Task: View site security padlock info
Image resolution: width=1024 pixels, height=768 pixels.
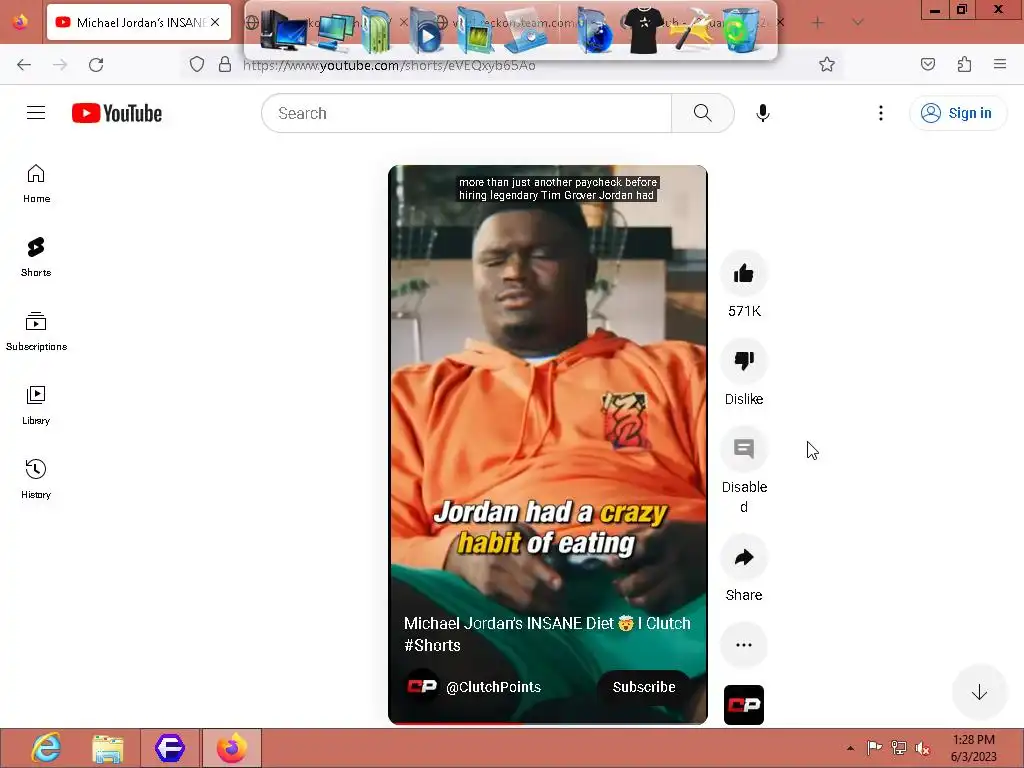Action: coord(225,64)
